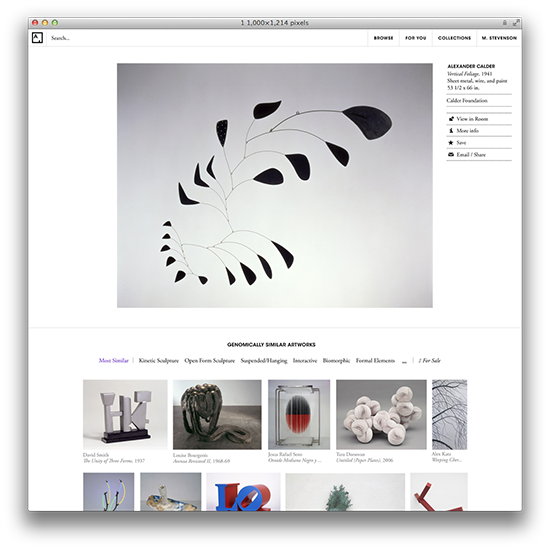The image size is (550, 550).
Task: Click the View in Room icon
Action: [451, 119]
